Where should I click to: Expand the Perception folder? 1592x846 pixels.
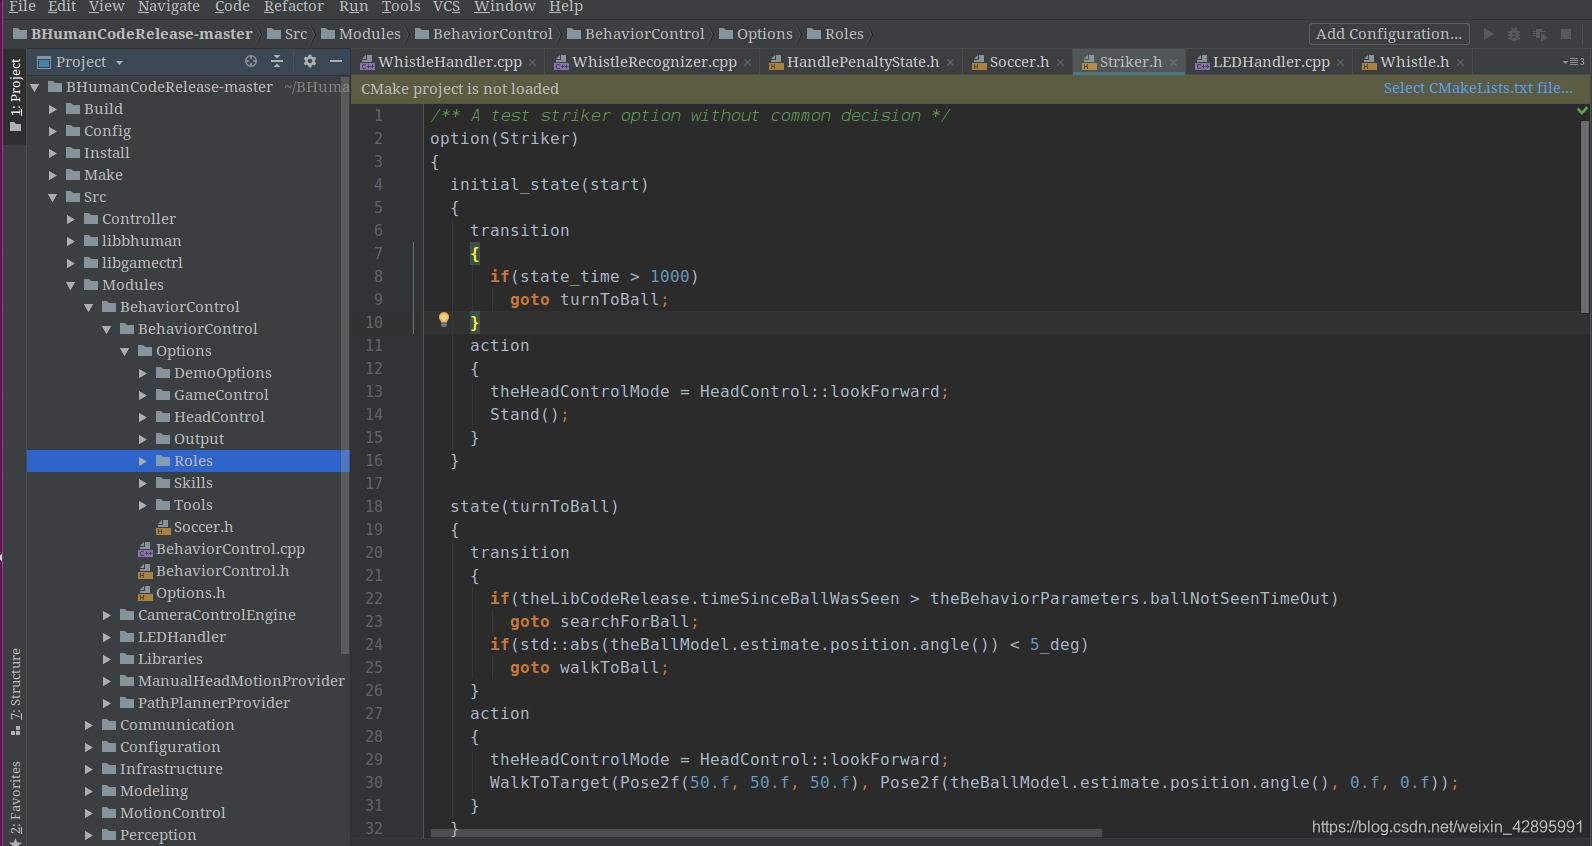[89, 835]
